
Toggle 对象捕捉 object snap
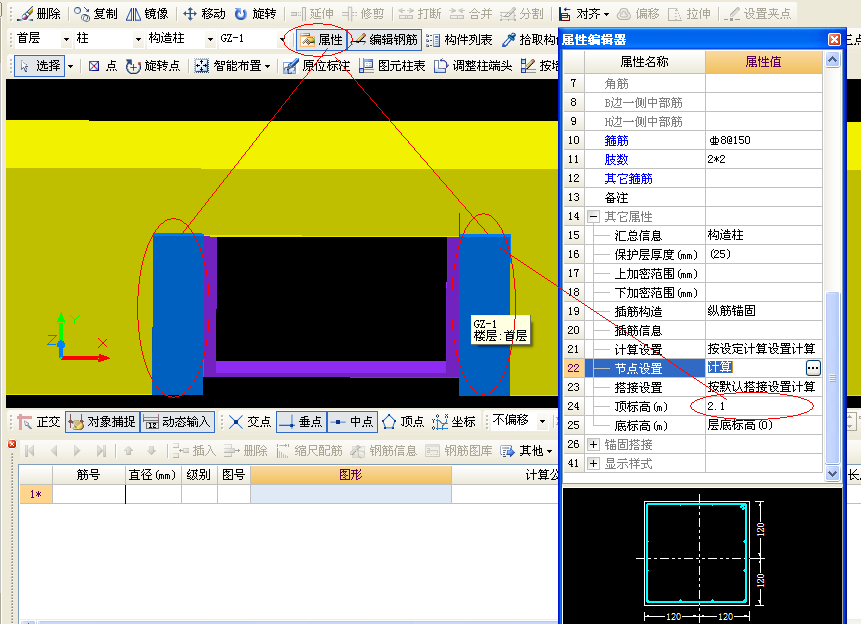[x=102, y=422]
